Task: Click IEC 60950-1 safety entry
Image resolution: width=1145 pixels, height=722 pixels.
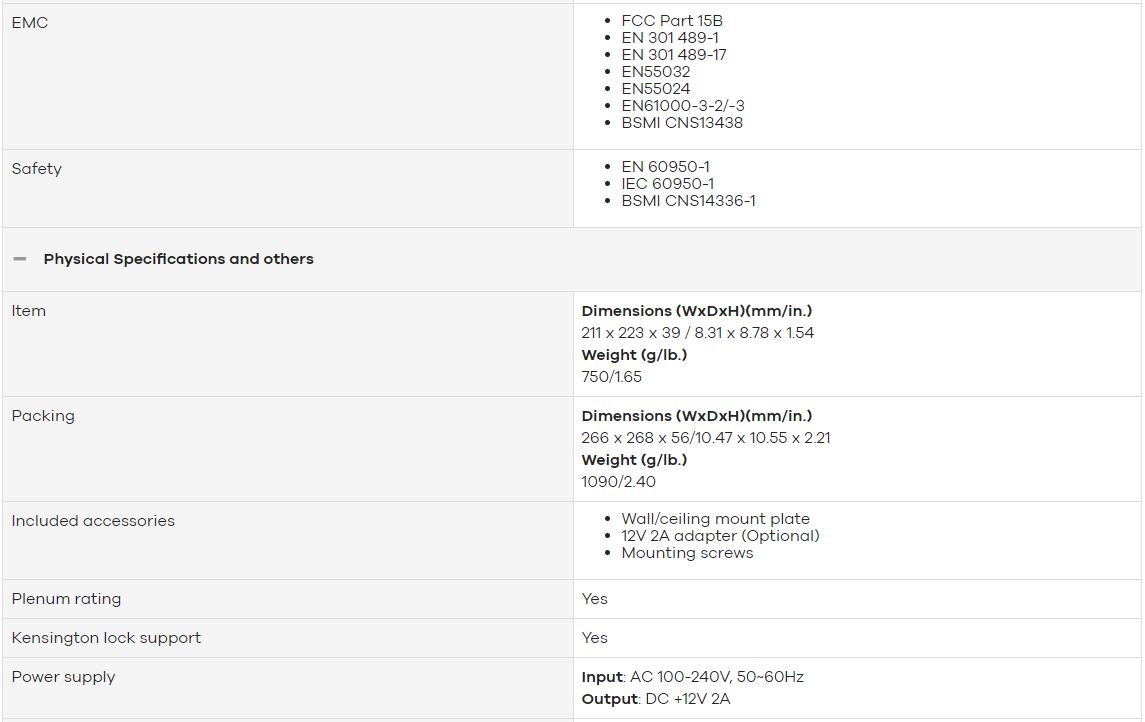Action: click(x=667, y=184)
